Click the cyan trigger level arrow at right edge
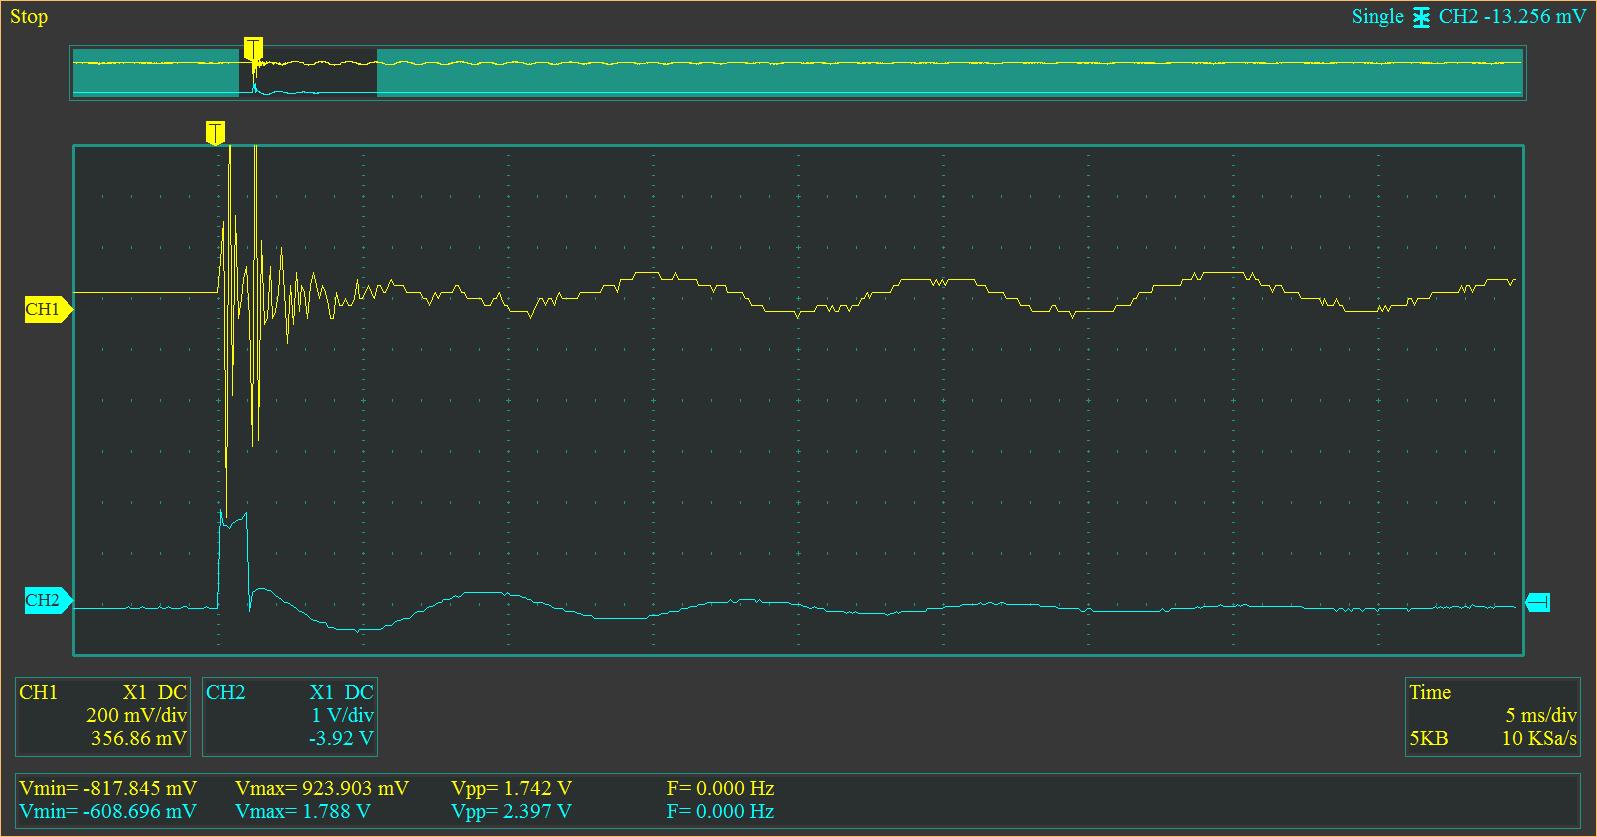 pyautogui.click(x=1537, y=602)
